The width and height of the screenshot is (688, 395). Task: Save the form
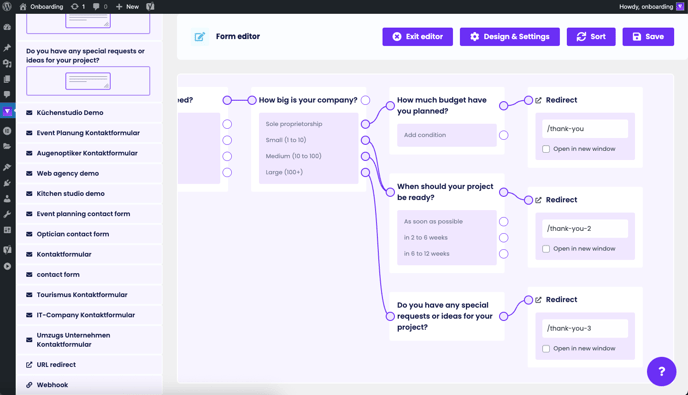click(648, 37)
